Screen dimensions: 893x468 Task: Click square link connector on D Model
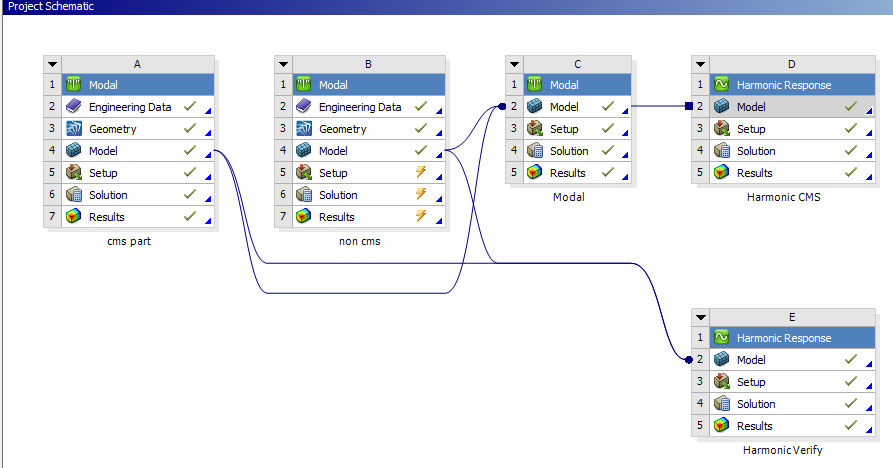coord(689,106)
